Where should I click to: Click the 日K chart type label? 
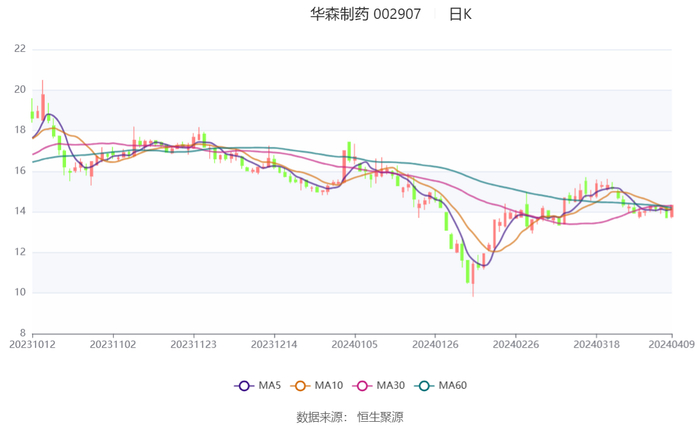point(460,14)
